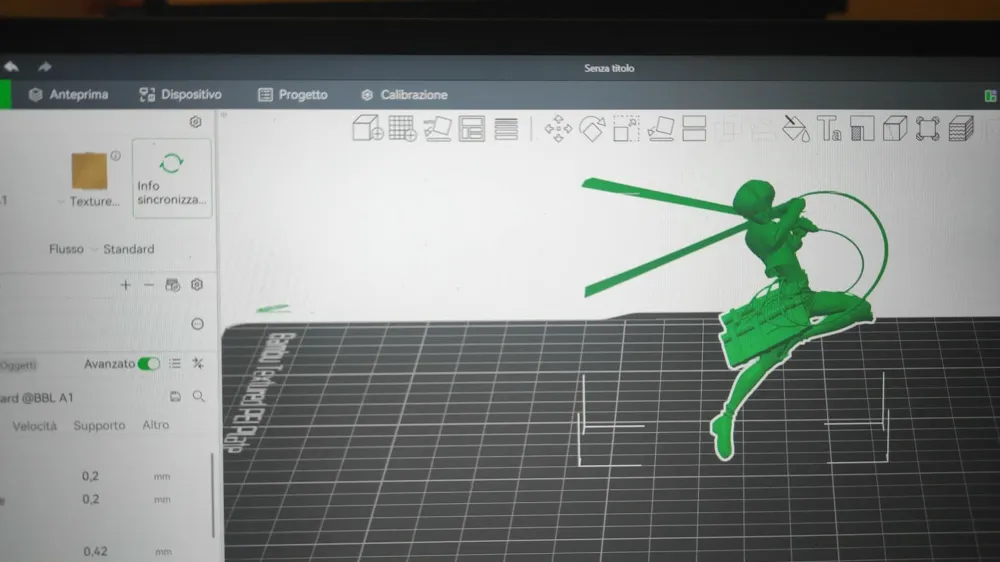The width and height of the screenshot is (1000, 562).
Task: Toggle the Avanzato switch
Action: [x=149, y=364]
